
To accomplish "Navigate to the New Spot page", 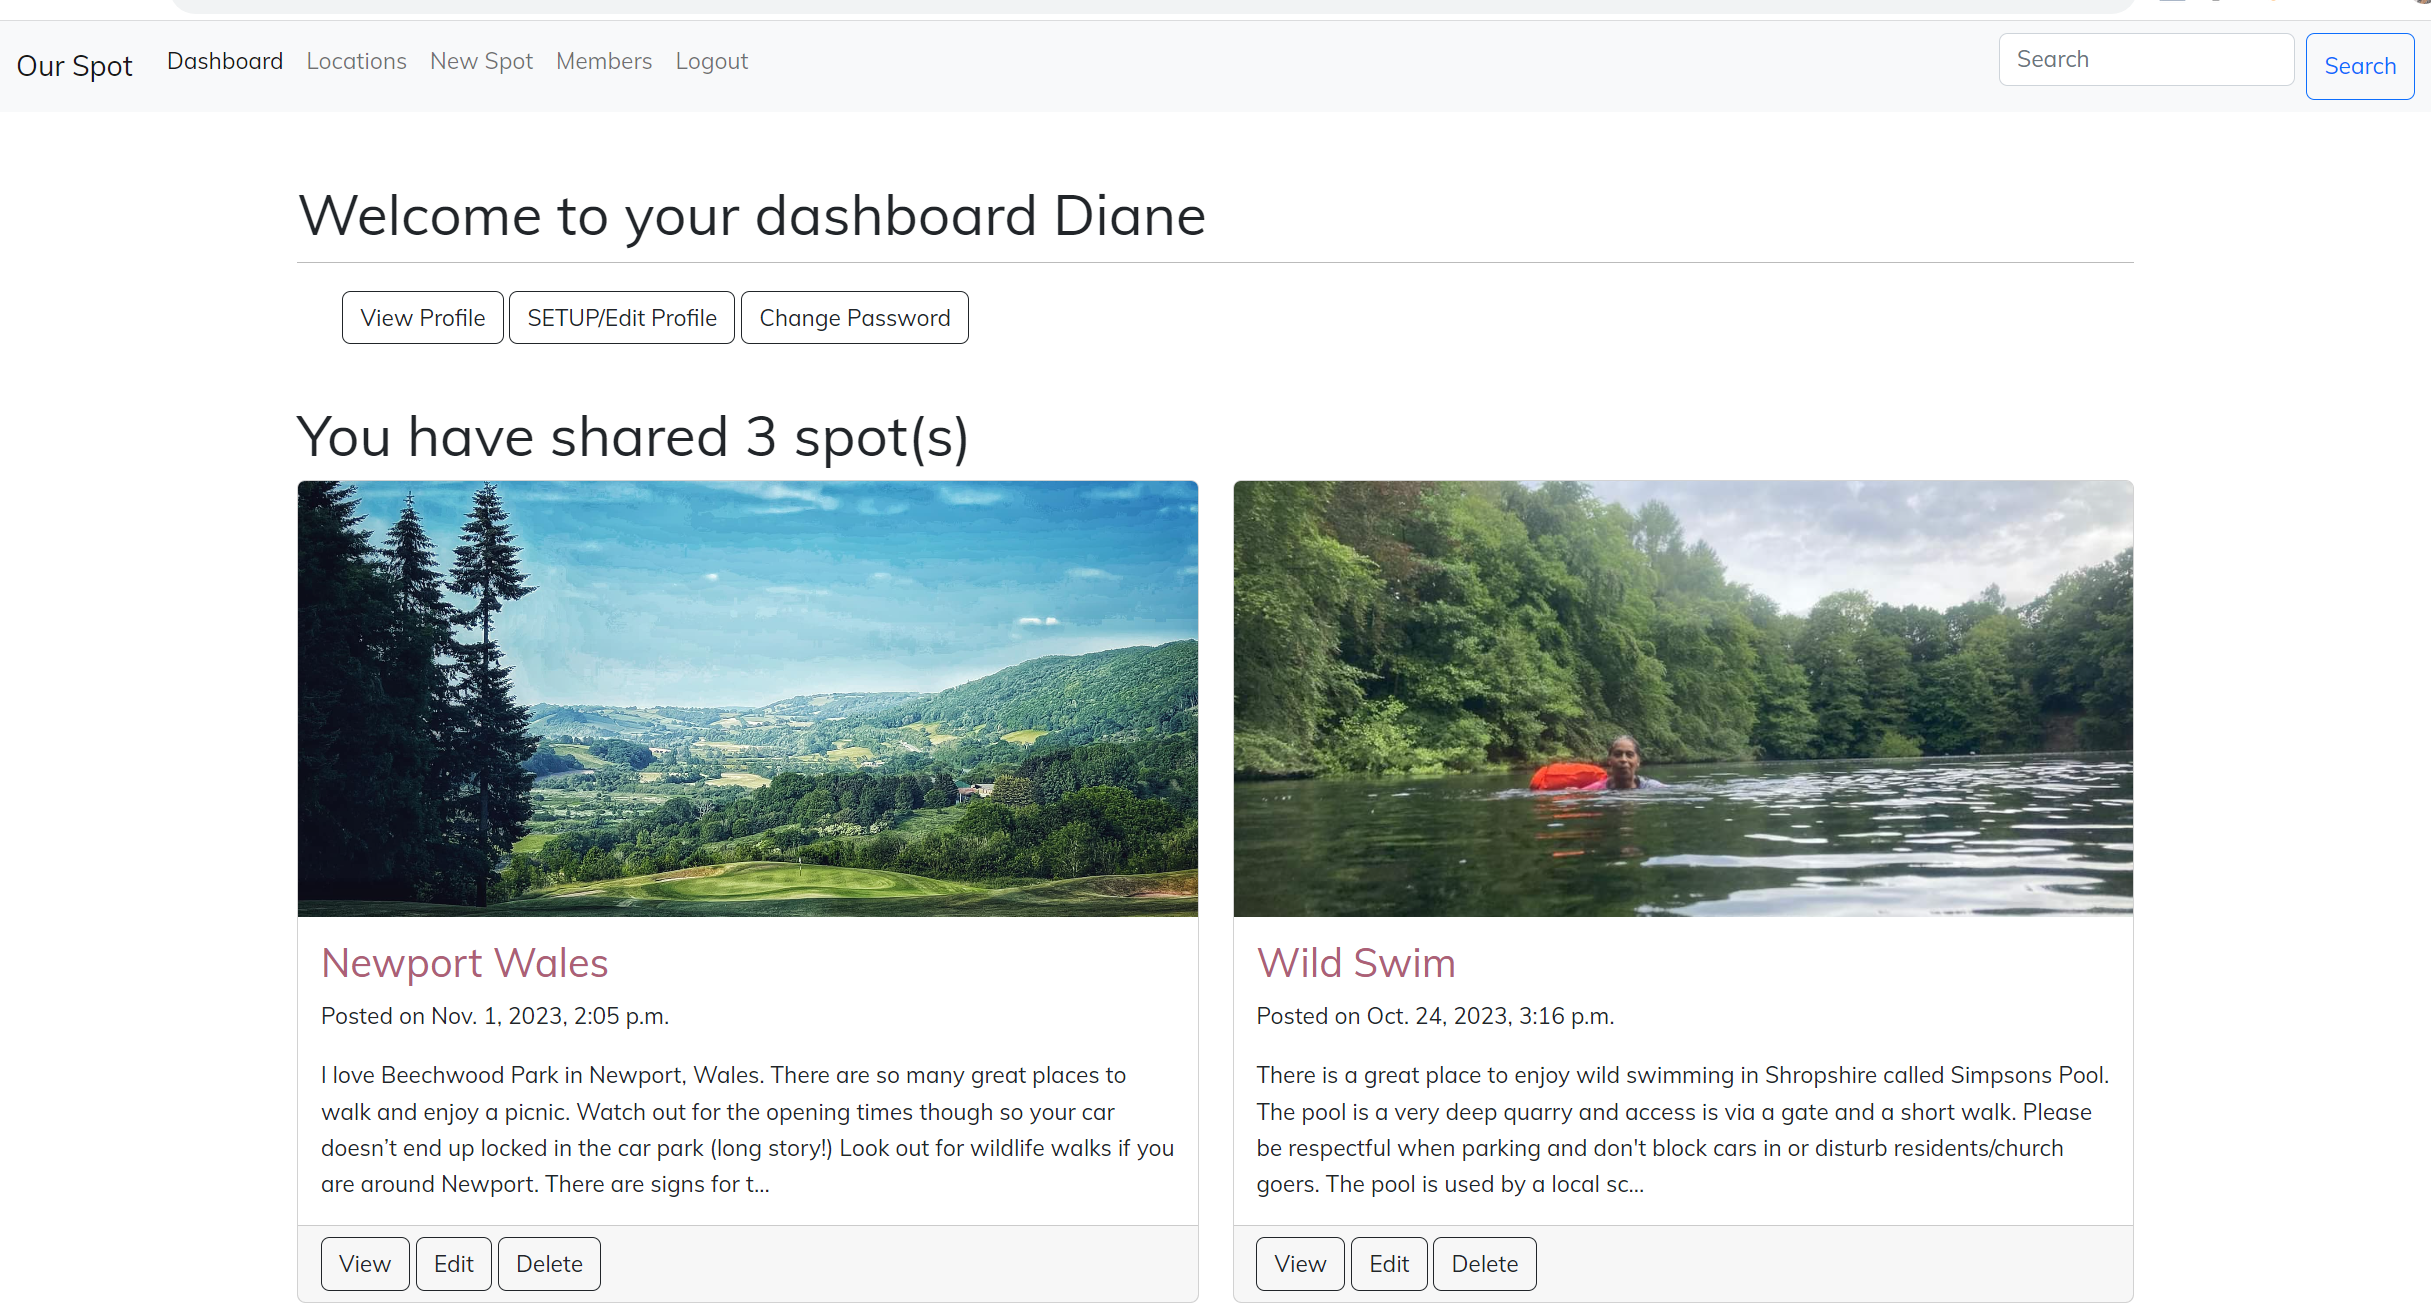I will coord(481,61).
